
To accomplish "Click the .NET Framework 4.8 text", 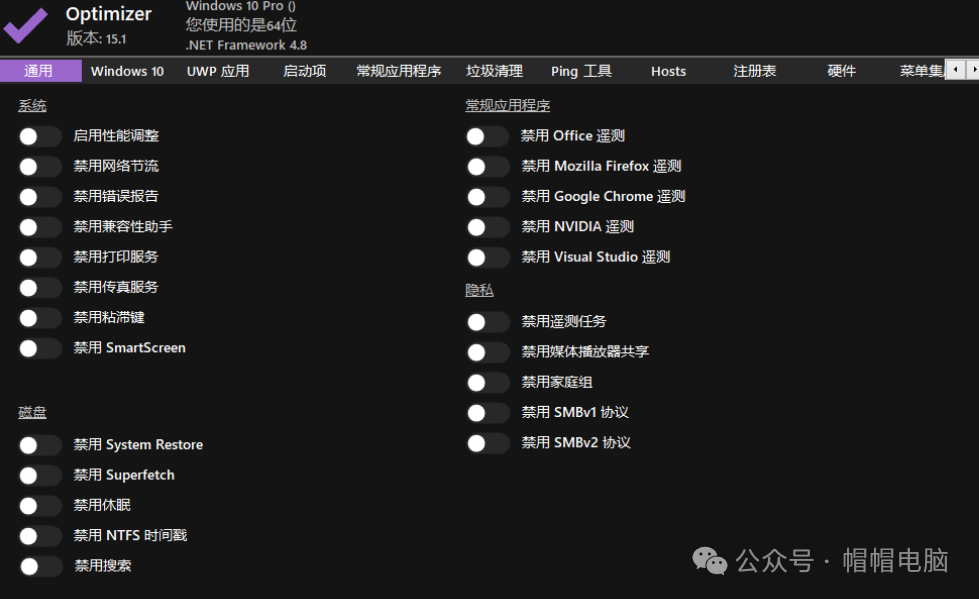I will point(246,45).
